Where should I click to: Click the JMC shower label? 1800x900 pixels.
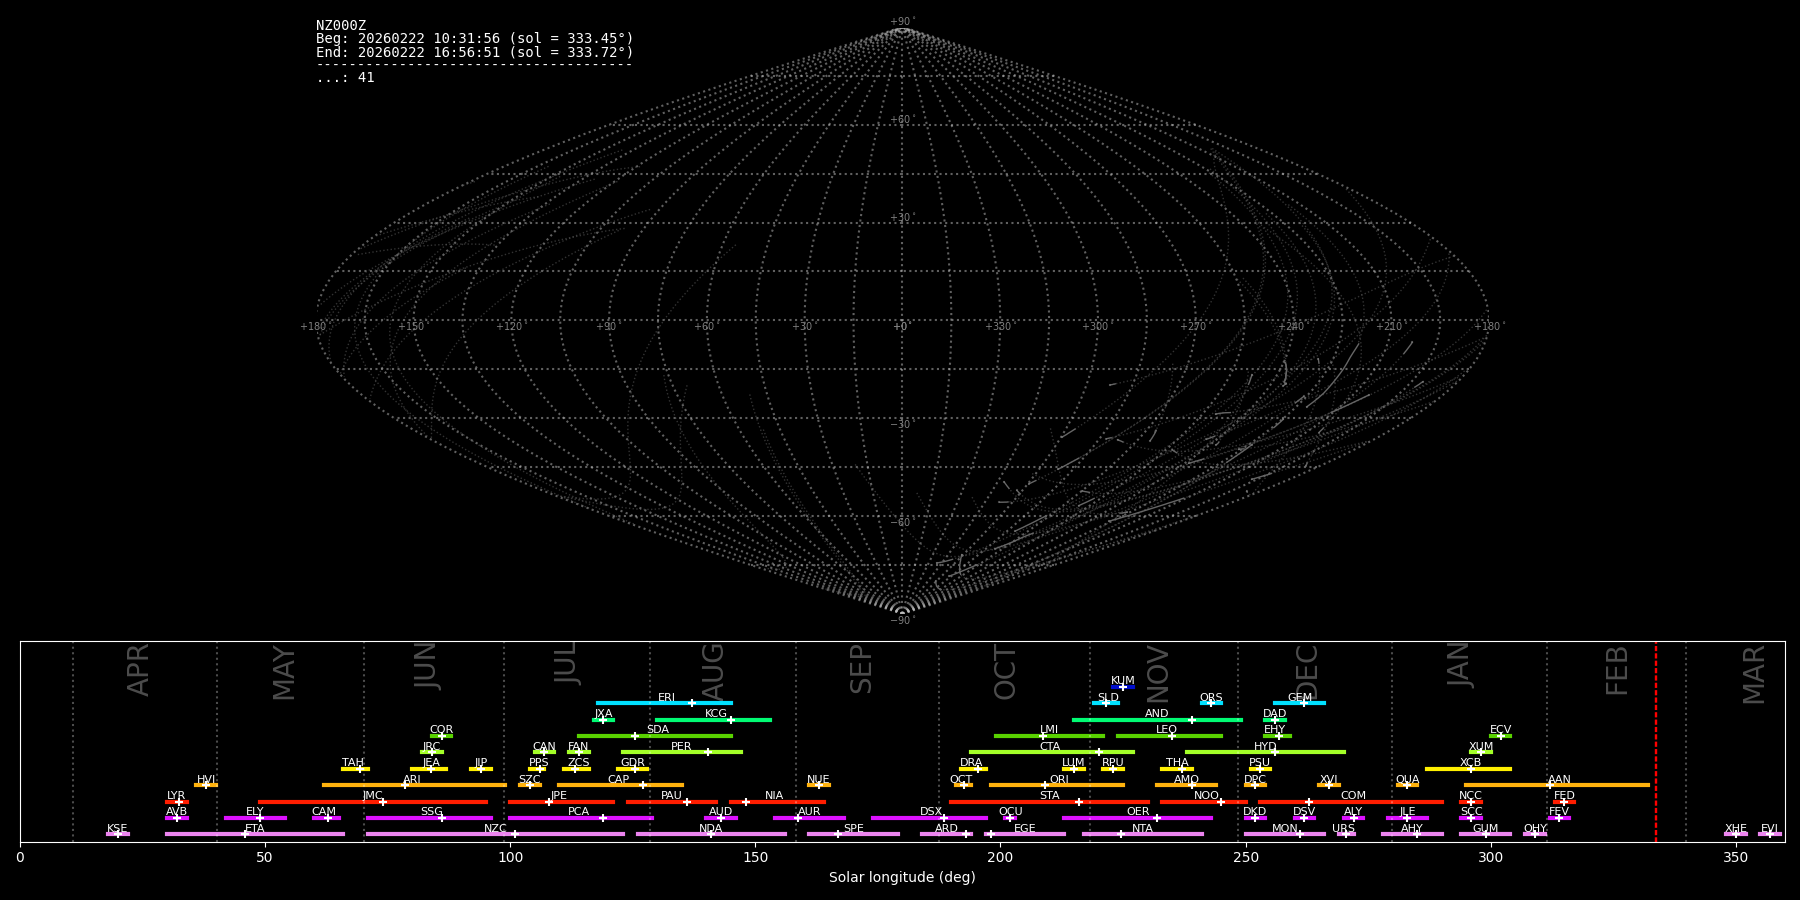click(x=373, y=796)
